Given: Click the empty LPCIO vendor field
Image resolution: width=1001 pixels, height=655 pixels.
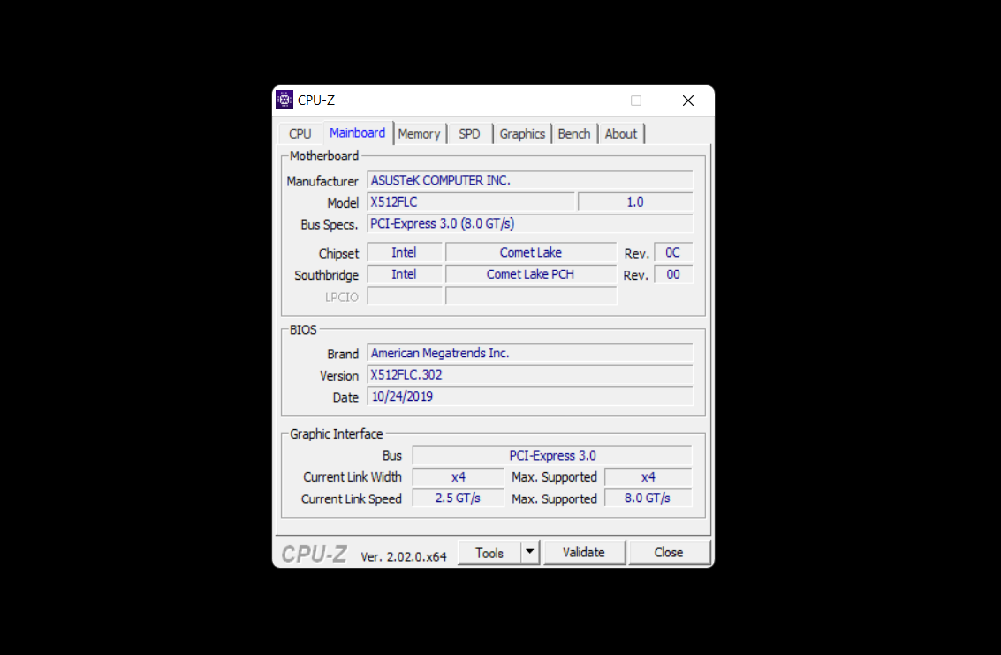Looking at the screenshot, I should click(x=405, y=296).
